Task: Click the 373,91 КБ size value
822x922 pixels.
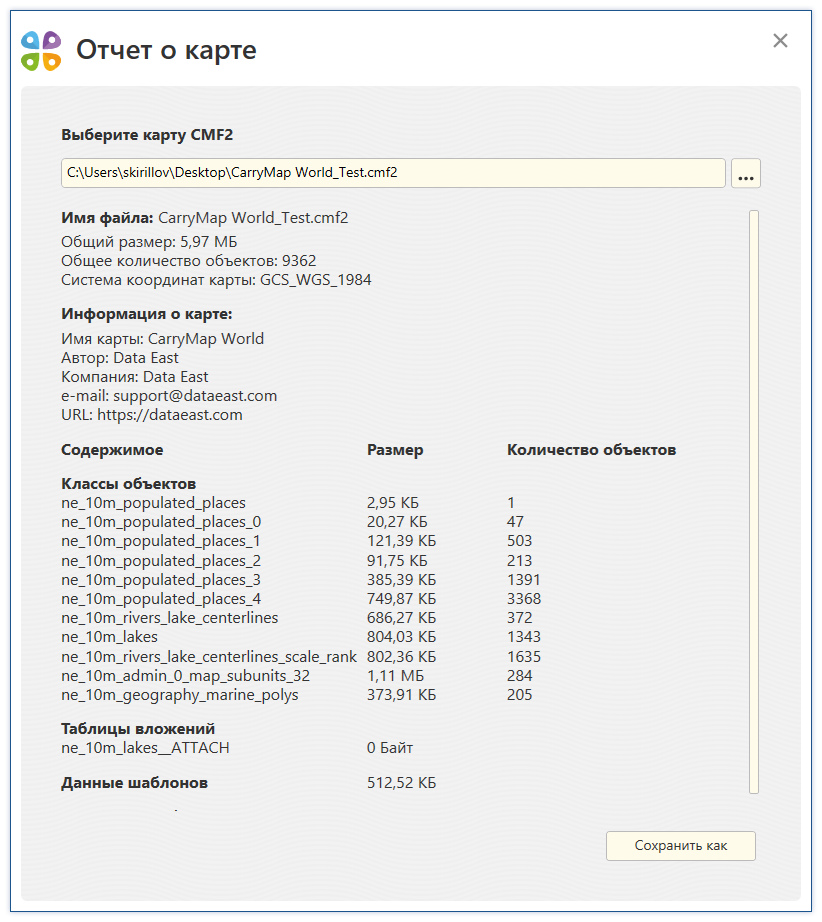Action: click(x=402, y=695)
